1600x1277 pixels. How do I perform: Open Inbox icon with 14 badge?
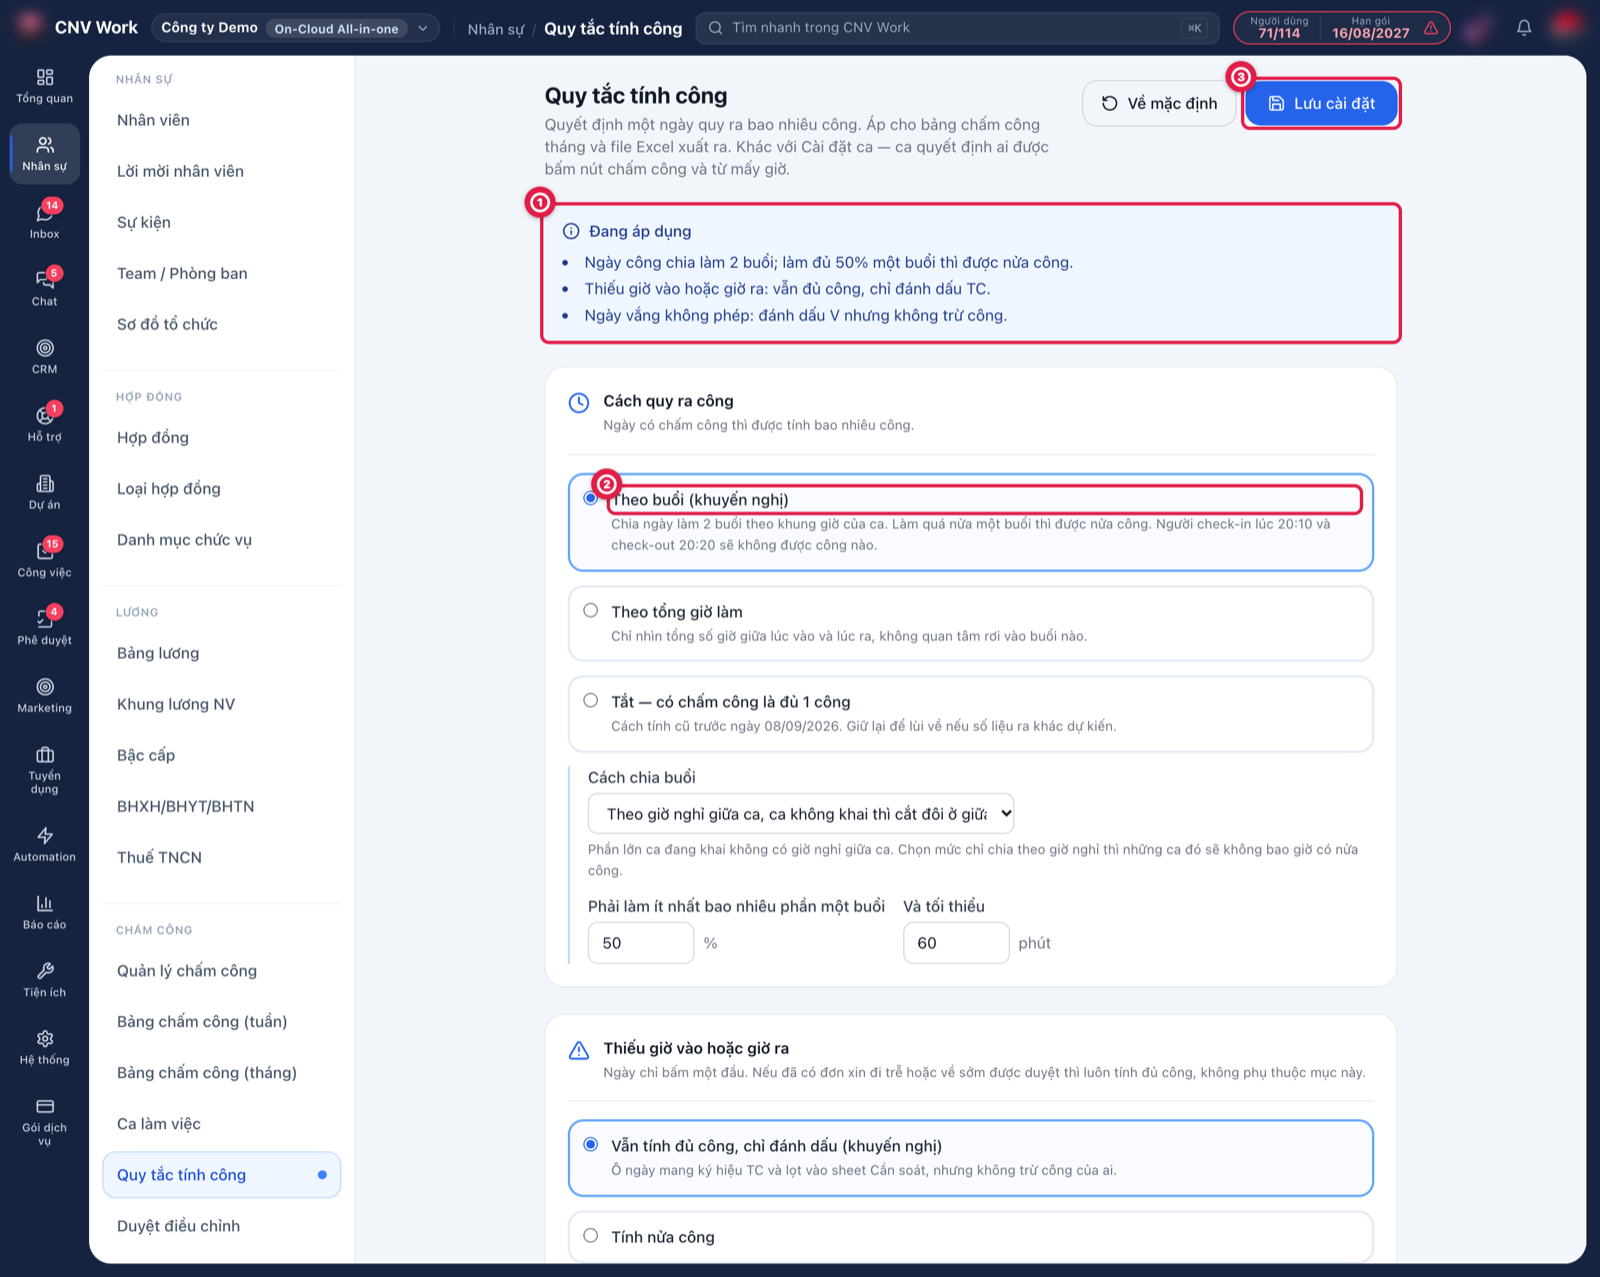44,220
